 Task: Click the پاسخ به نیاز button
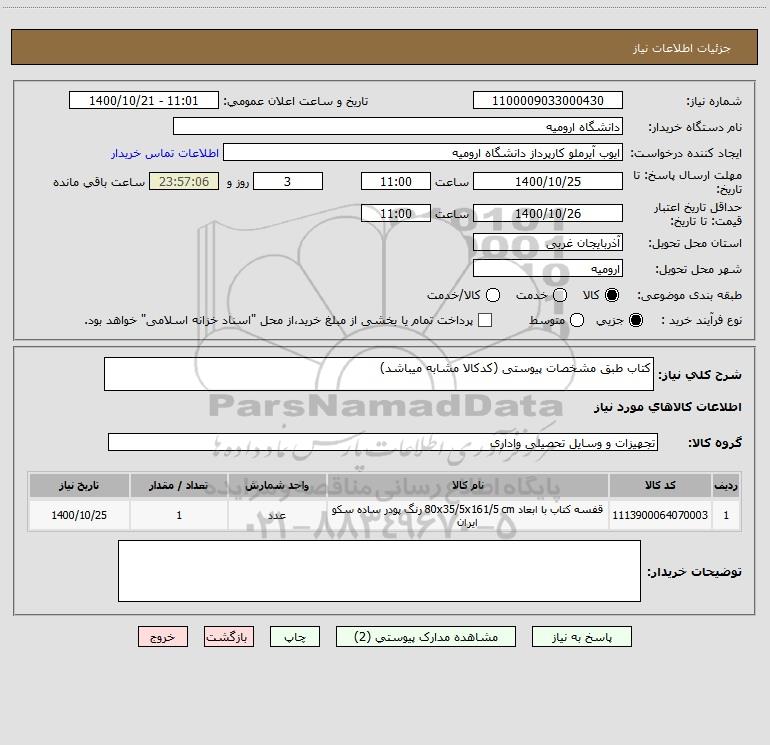tap(582, 636)
